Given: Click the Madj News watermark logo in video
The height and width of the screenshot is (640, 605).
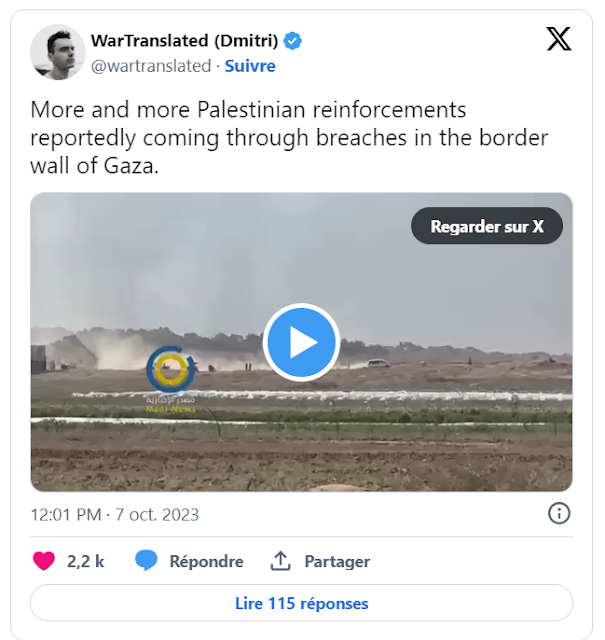Looking at the screenshot, I should [171, 379].
